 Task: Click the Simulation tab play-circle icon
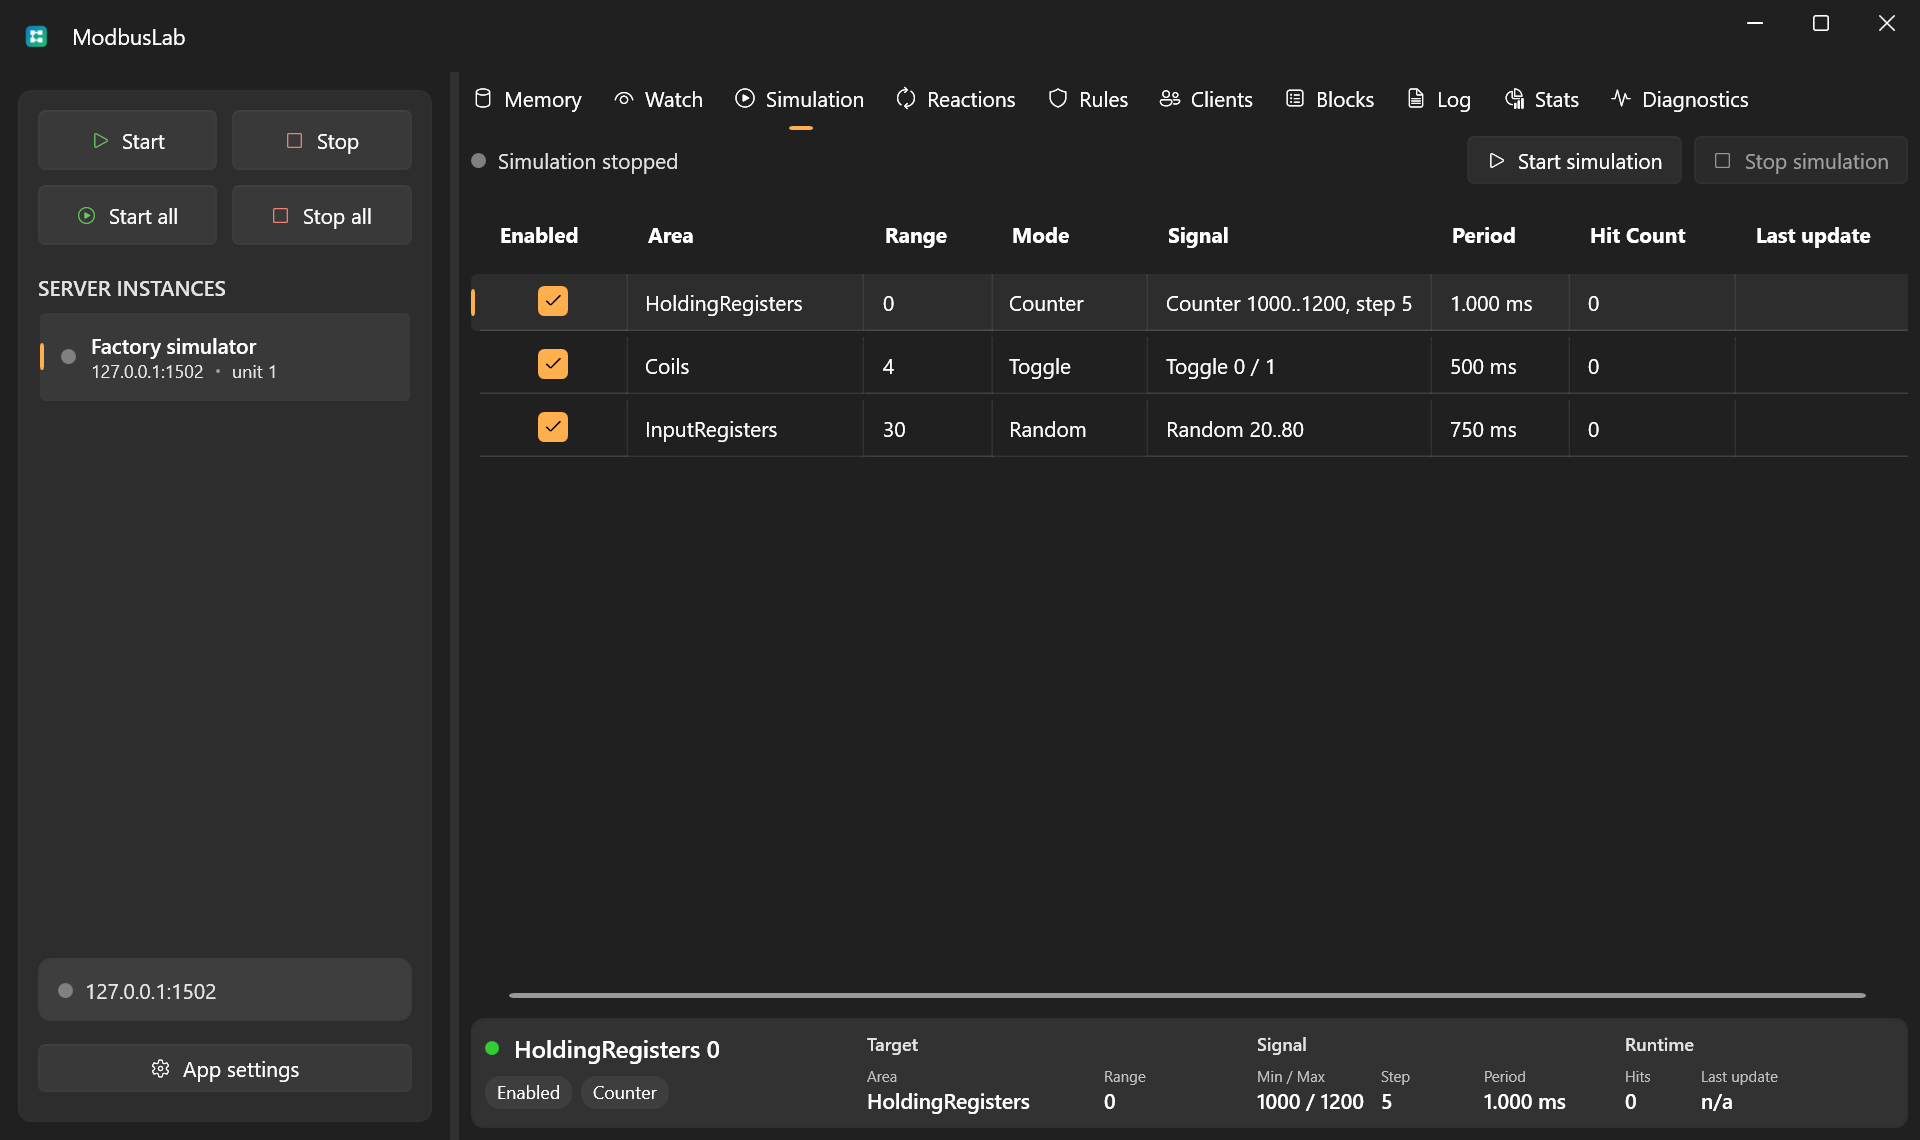point(745,99)
